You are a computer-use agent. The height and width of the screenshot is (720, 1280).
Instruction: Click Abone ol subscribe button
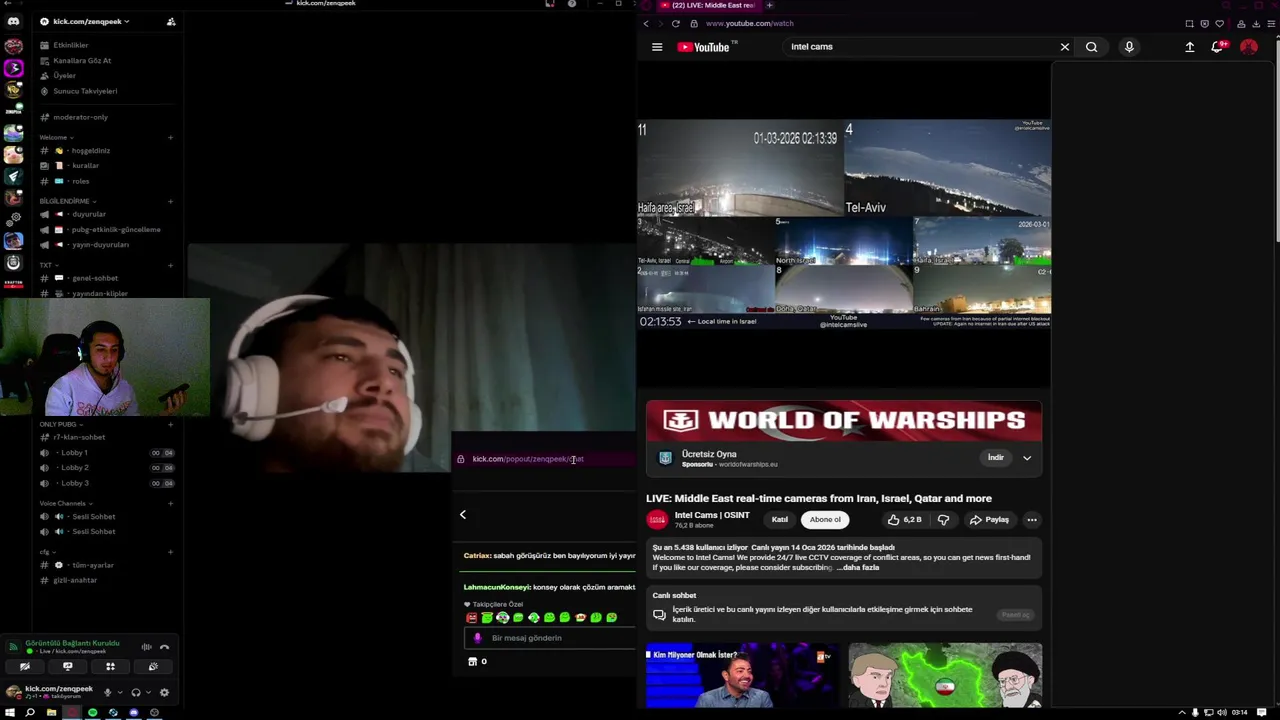pyautogui.click(x=825, y=520)
